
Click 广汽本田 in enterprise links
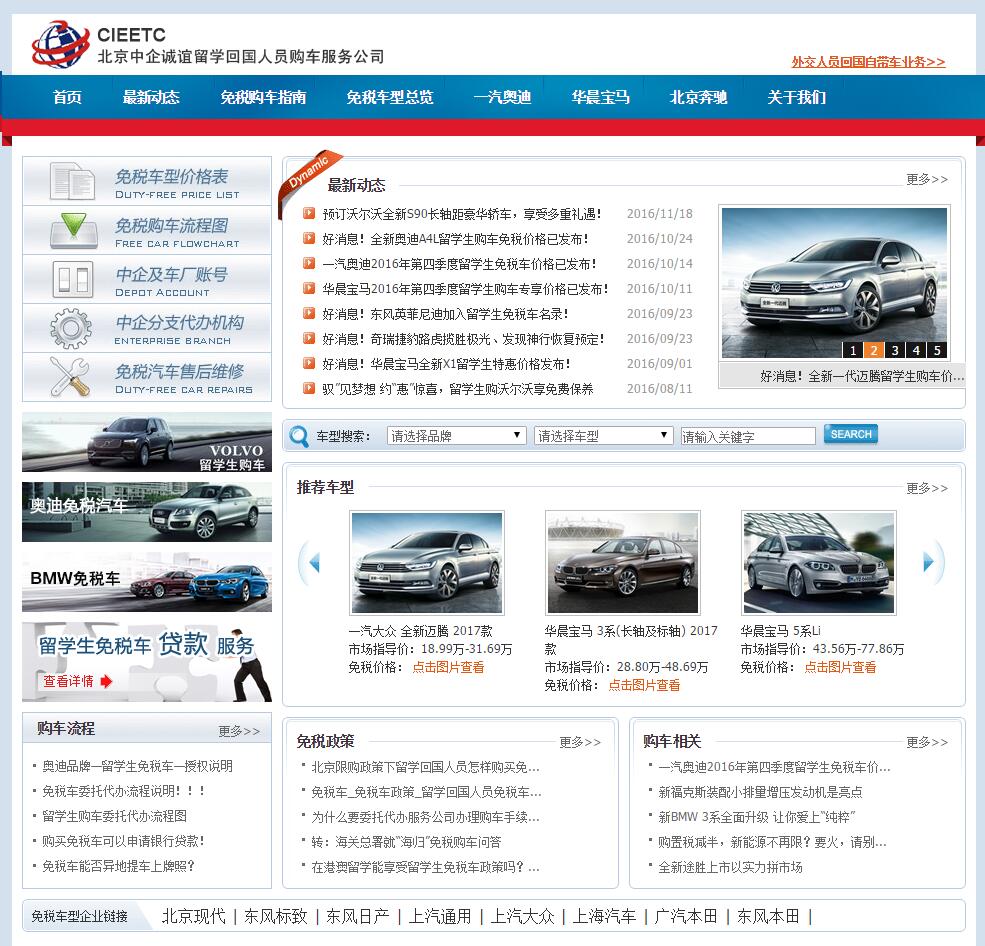coord(686,916)
